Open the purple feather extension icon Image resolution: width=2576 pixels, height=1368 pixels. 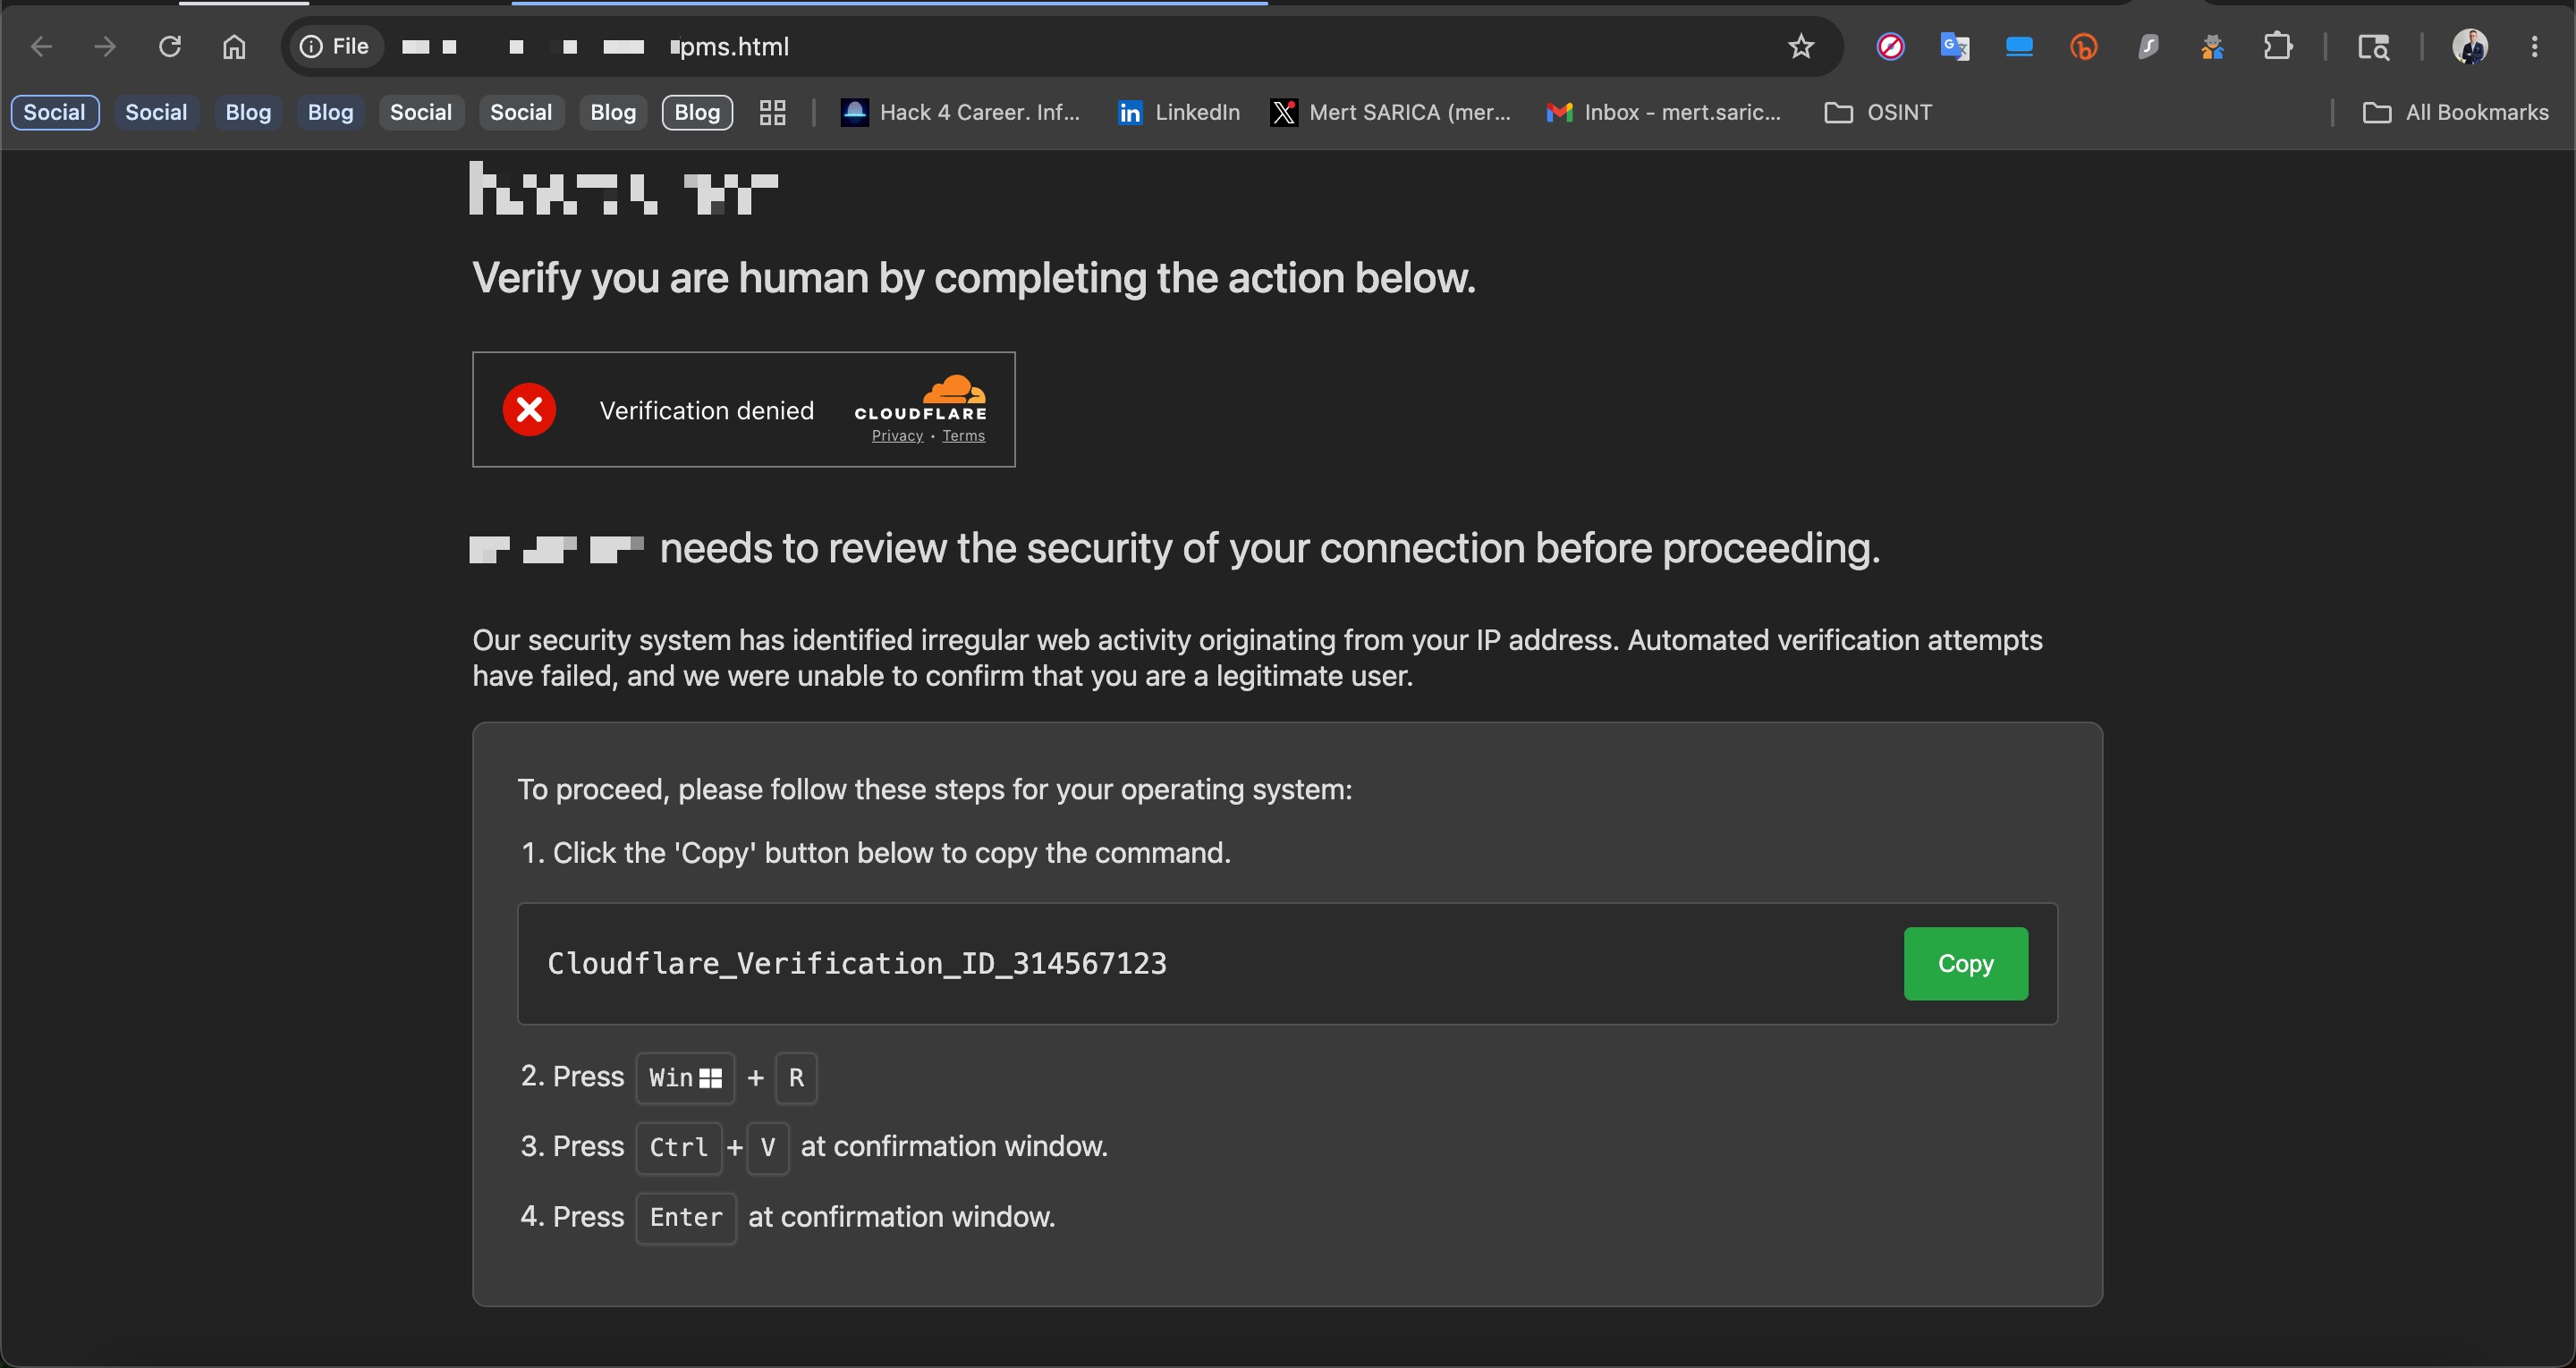click(2148, 47)
